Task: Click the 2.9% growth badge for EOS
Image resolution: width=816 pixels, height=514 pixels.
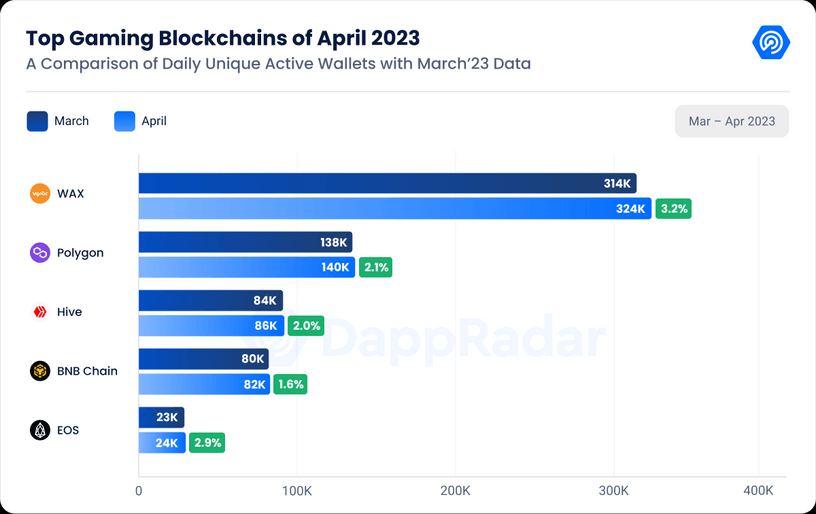Action: click(207, 443)
